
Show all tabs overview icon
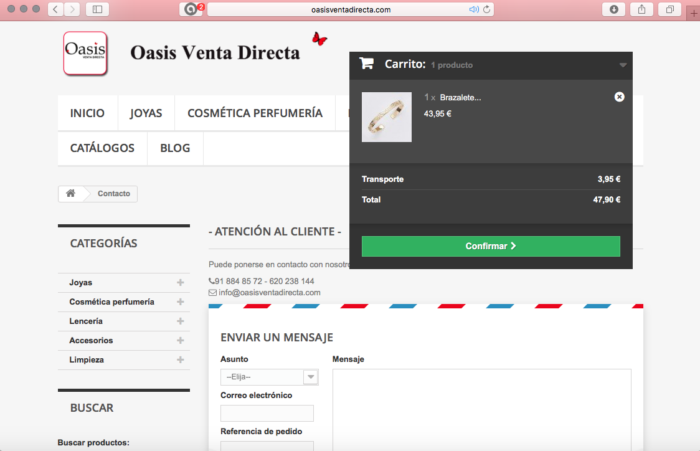[670, 9]
